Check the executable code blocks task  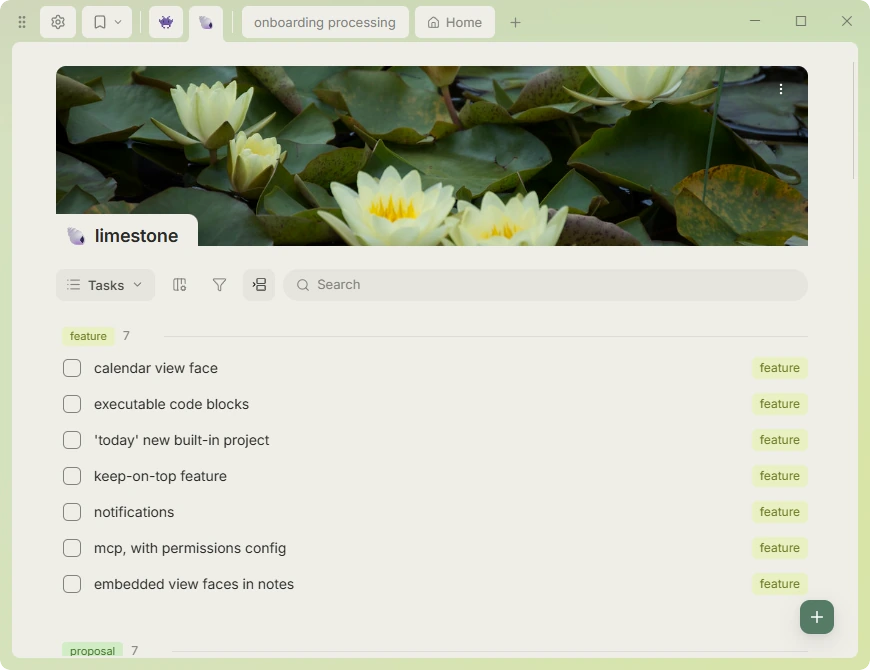pos(72,404)
